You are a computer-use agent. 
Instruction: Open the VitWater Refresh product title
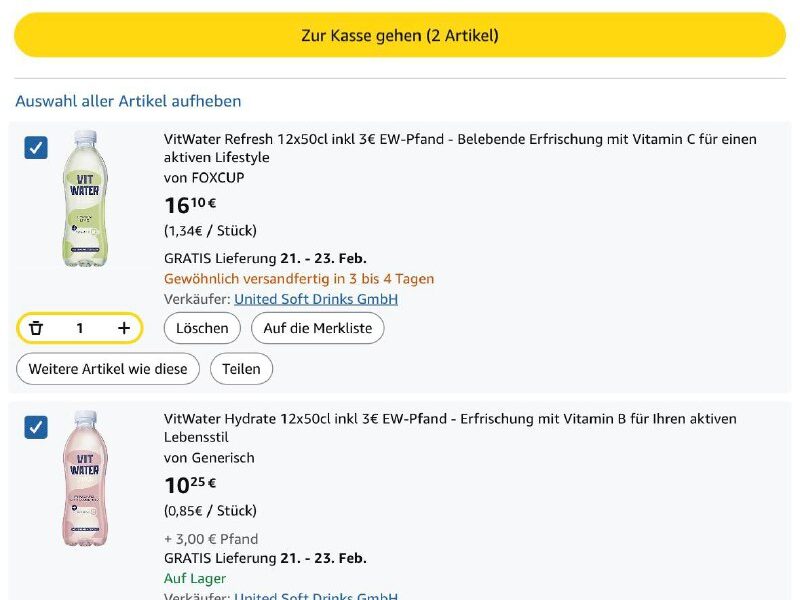coord(460,148)
